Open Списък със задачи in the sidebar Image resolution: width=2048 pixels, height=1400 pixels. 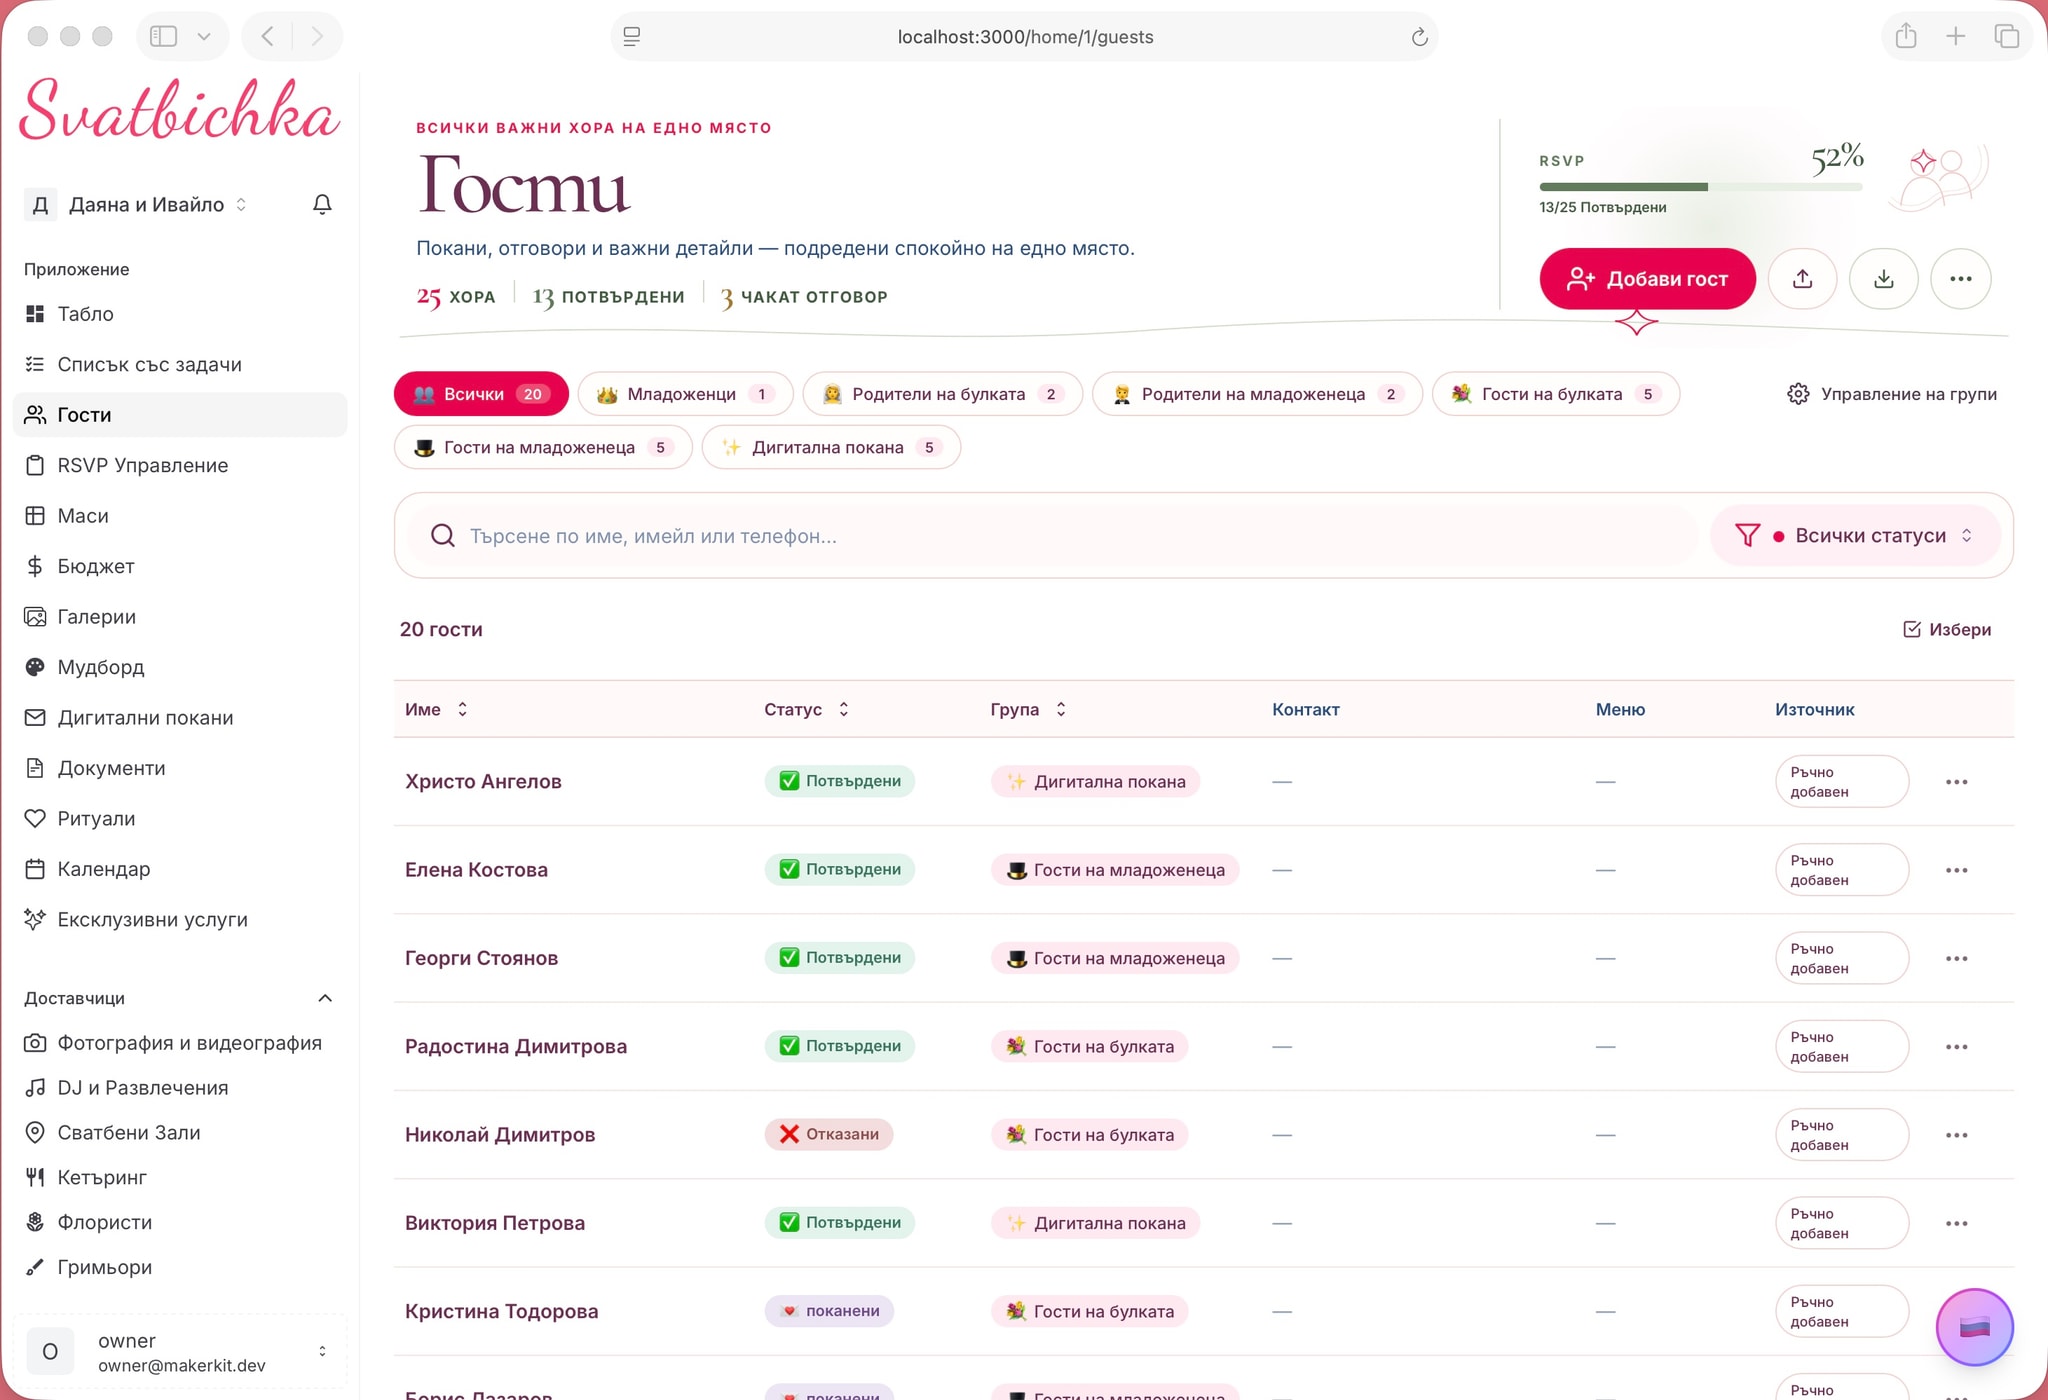point(180,364)
